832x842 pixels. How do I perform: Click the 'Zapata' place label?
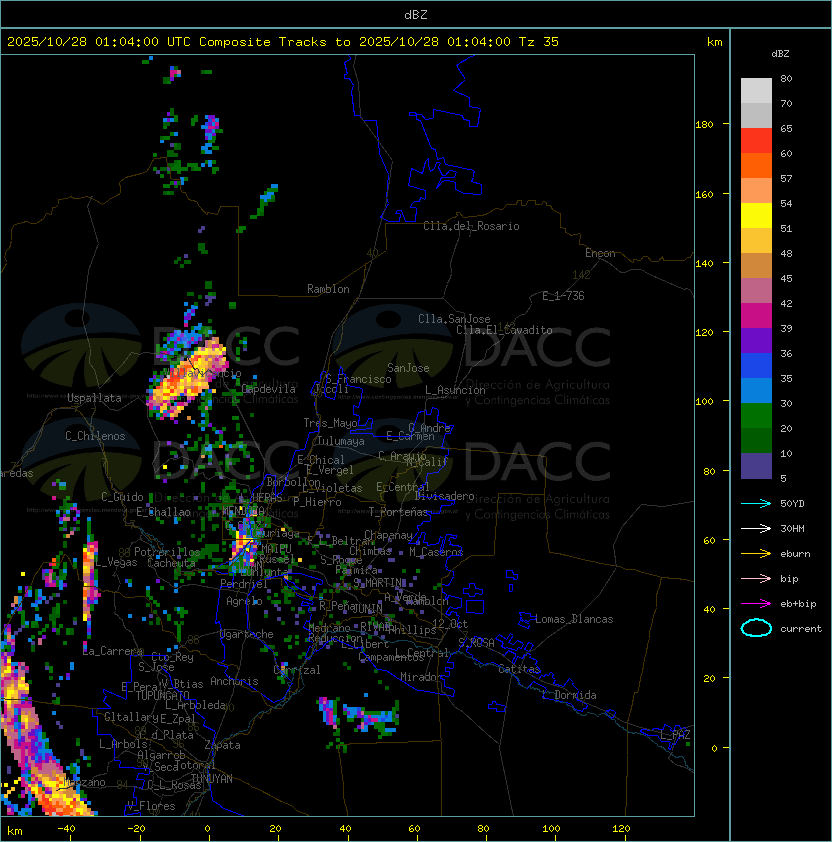(222, 745)
